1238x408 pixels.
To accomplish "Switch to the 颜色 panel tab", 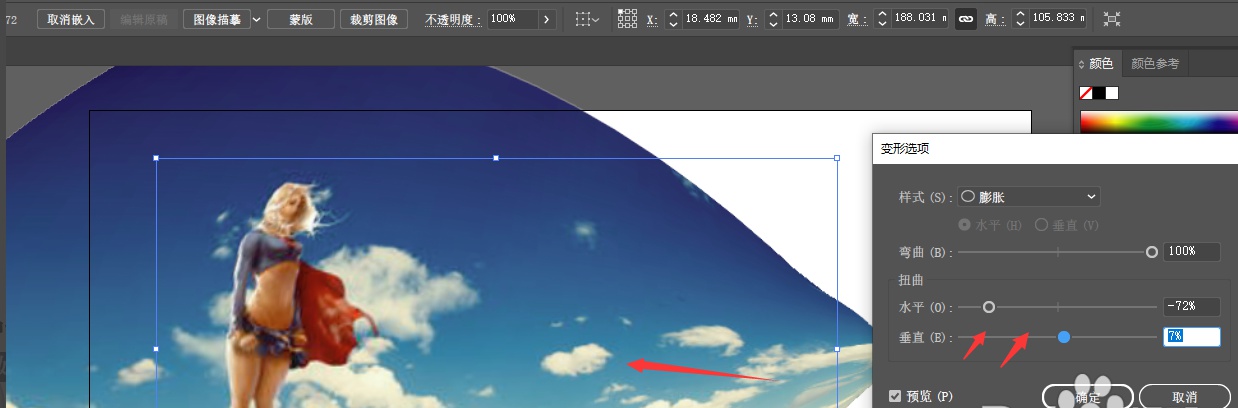I will (x=1101, y=64).
